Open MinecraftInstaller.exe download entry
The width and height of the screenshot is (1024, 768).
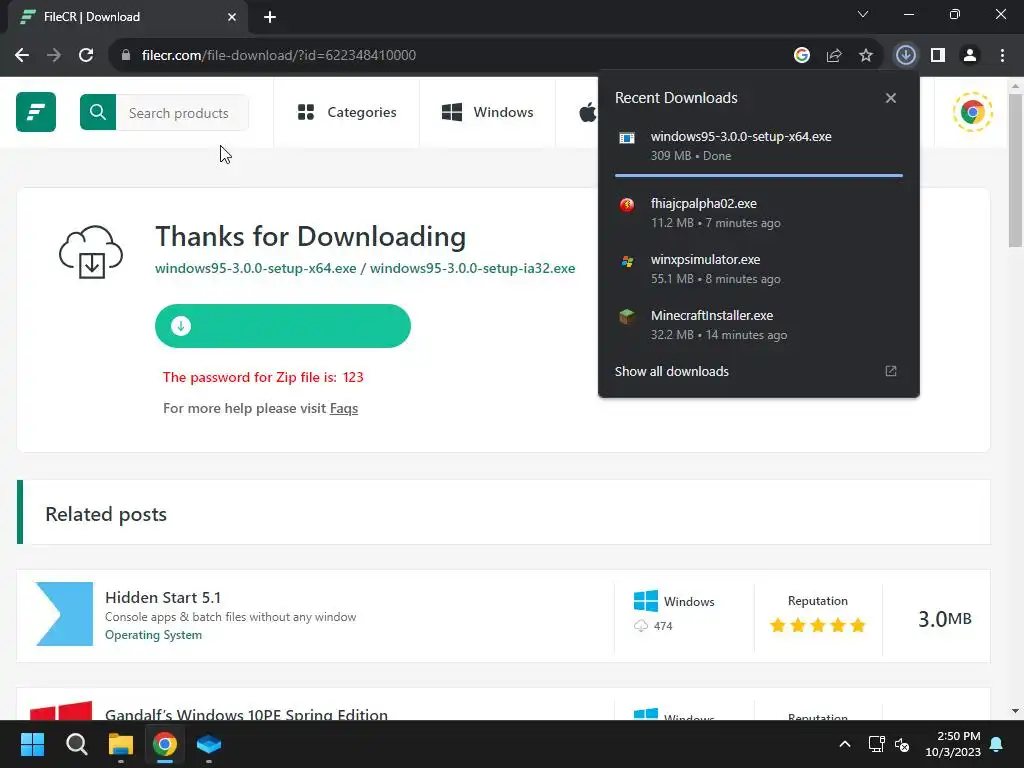click(x=759, y=325)
